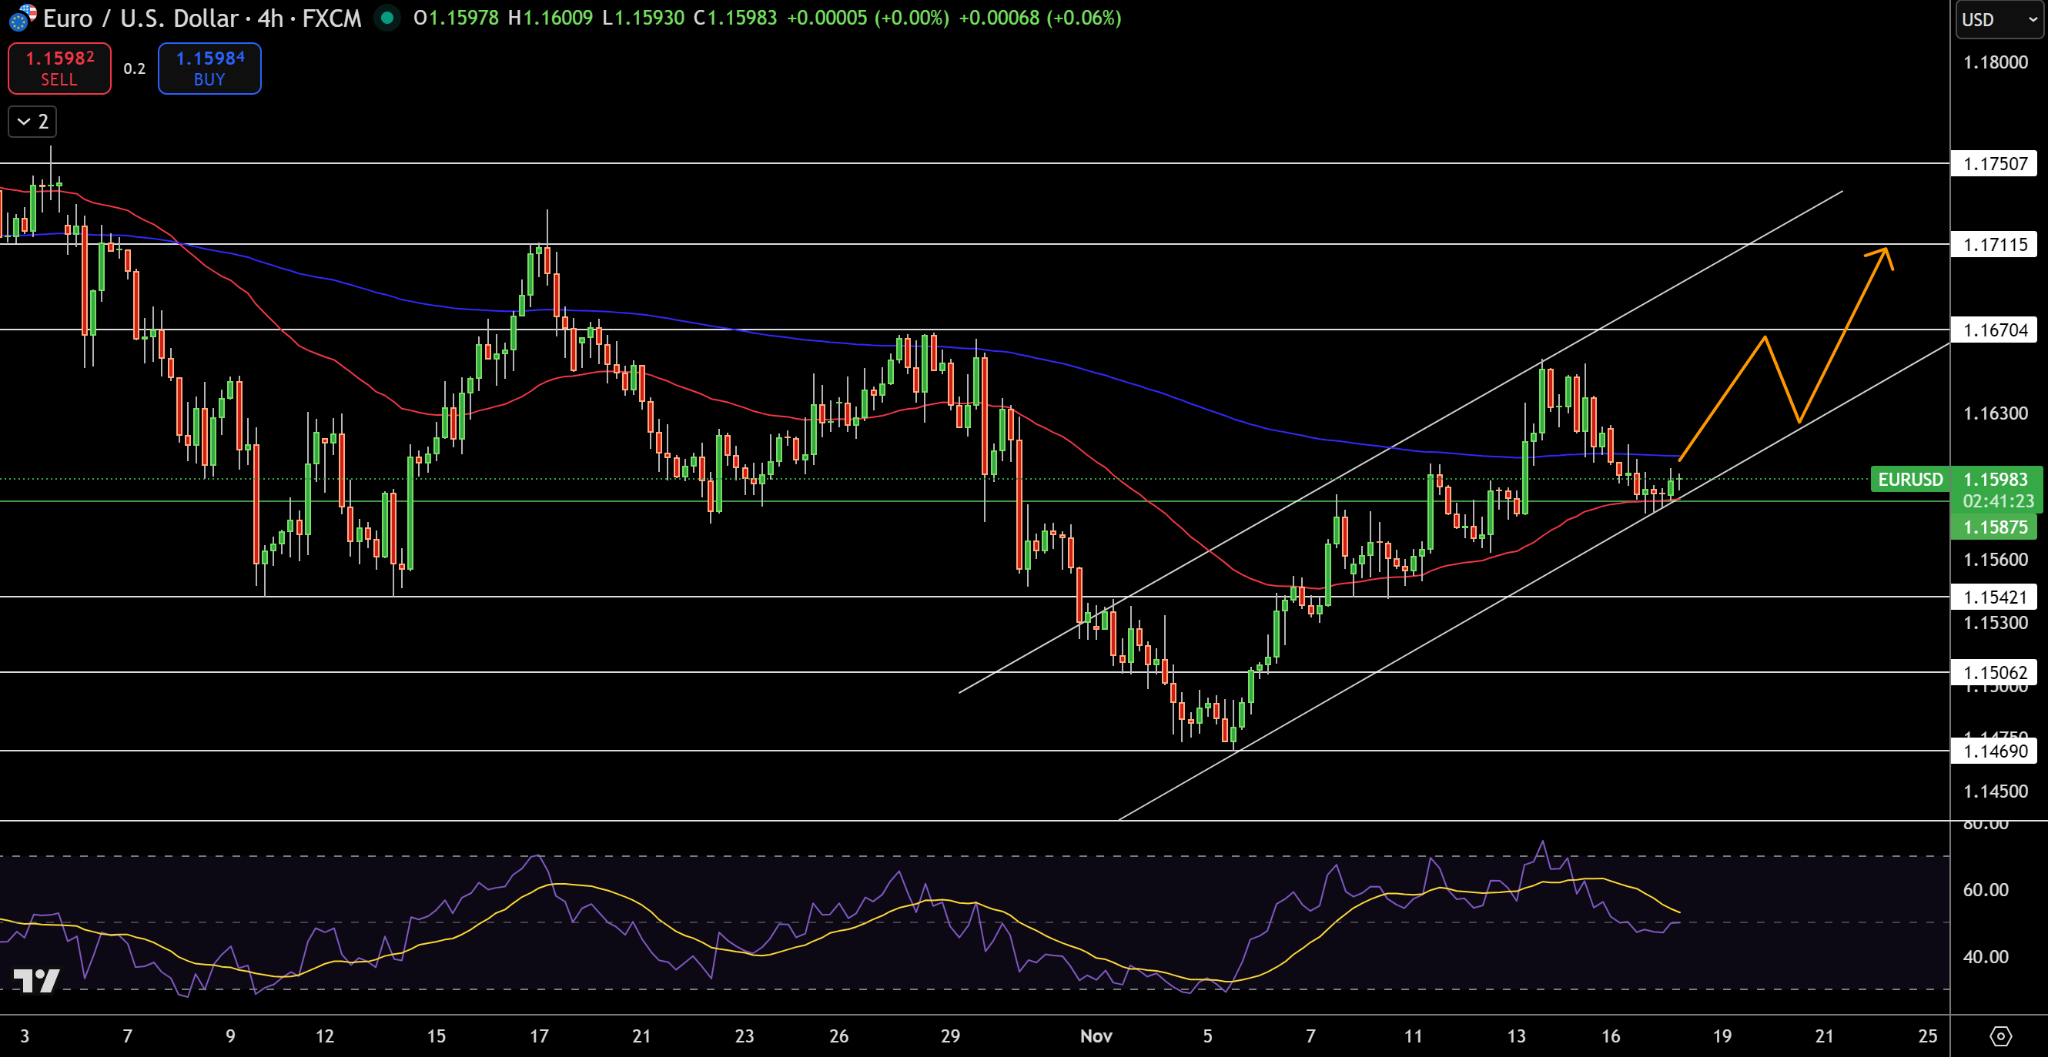2048x1057 pixels.
Task: Expand the USD selector arrow
Action: tap(2032, 18)
